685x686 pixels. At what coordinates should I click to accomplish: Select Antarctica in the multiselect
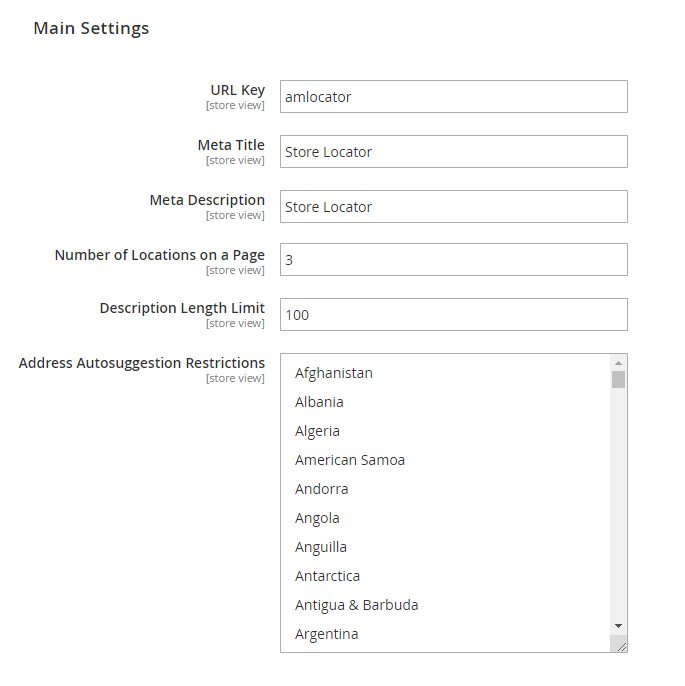(x=327, y=576)
